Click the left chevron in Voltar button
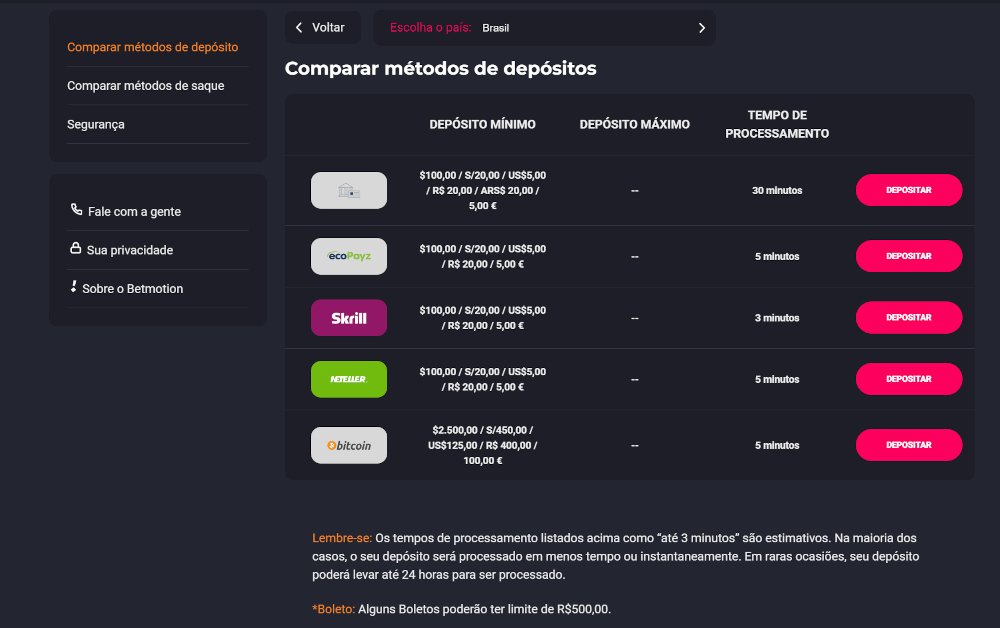This screenshot has height=628, width=1000. (x=299, y=28)
